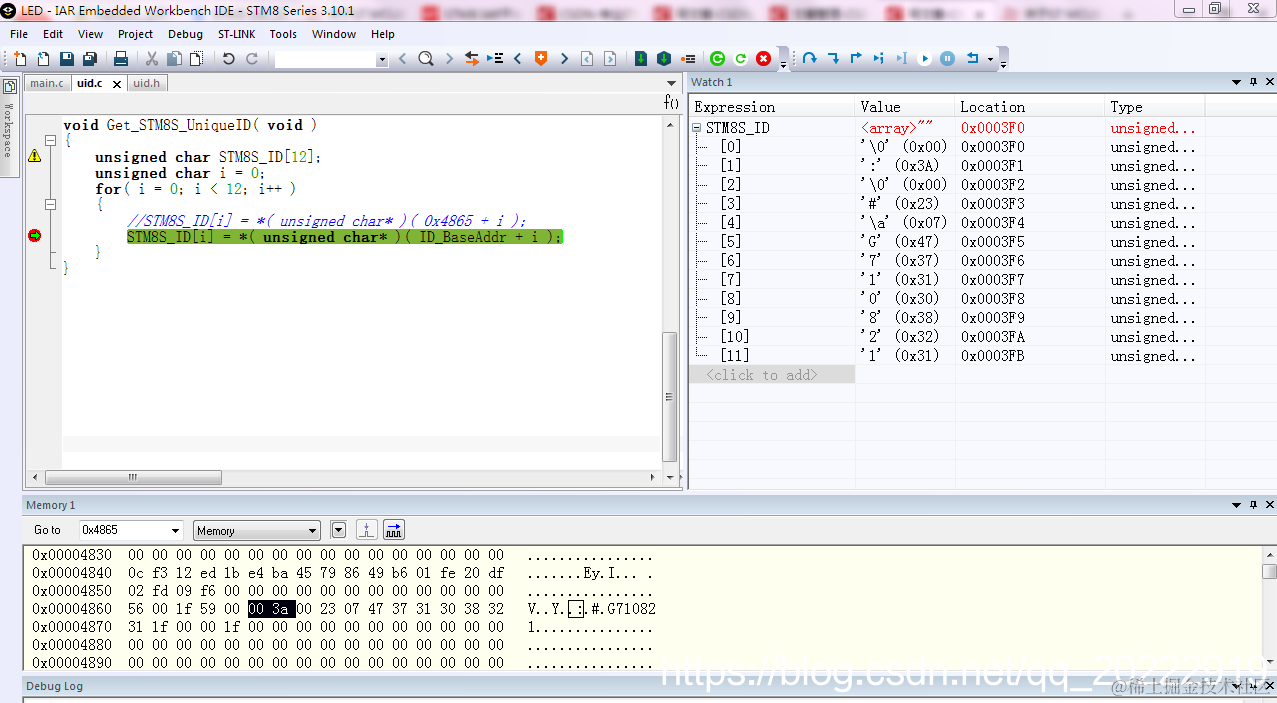Click the editor horizontal scrollbar thumb
The height and width of the screenshot is (703, 1277).
132,478
